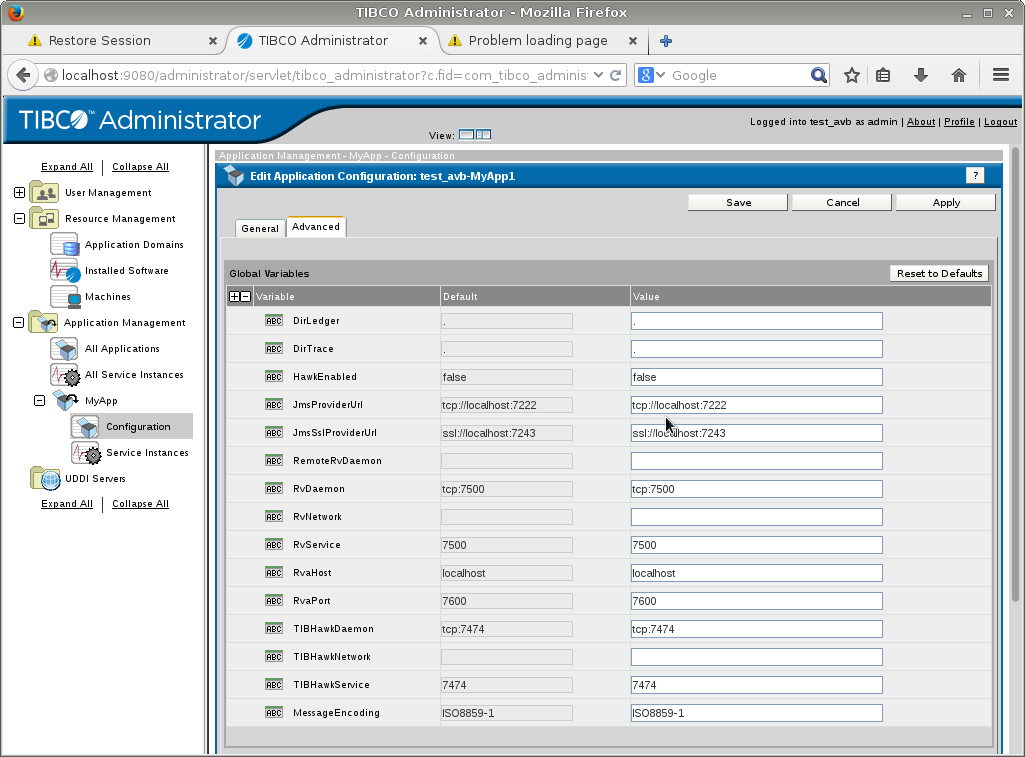1025x757 pixels.
Task: Switch to the split-pane view icon
Action: (483, 135)
